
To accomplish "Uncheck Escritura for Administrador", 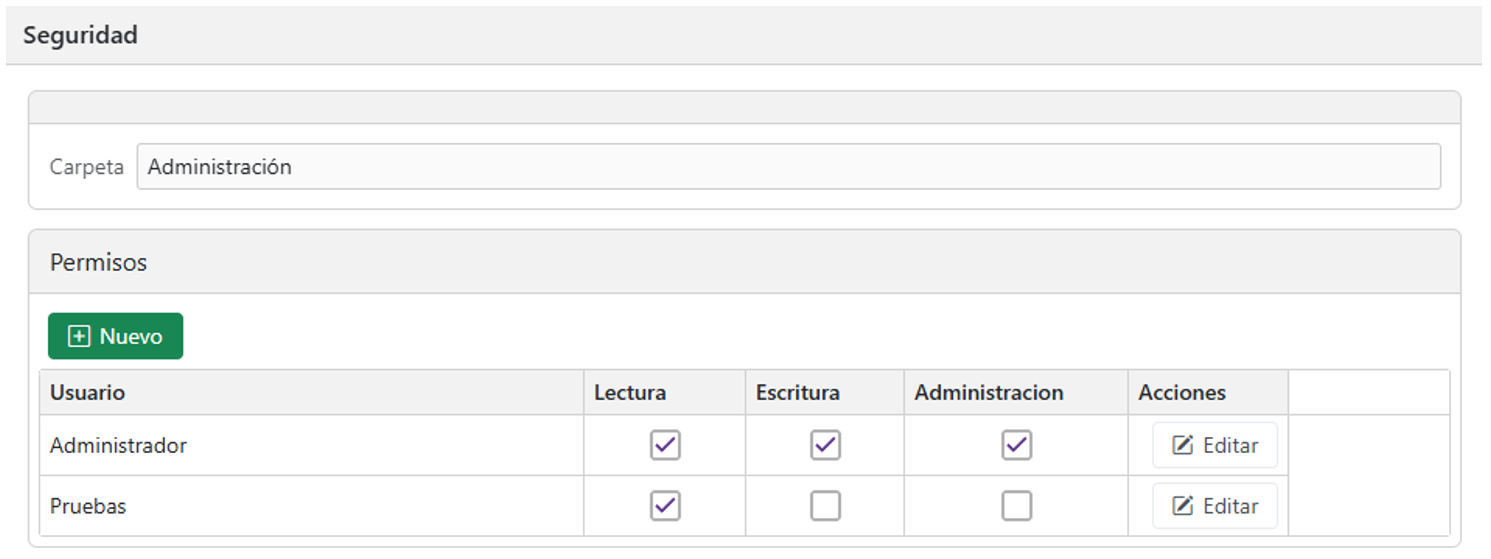I will [x=825, y=445].
